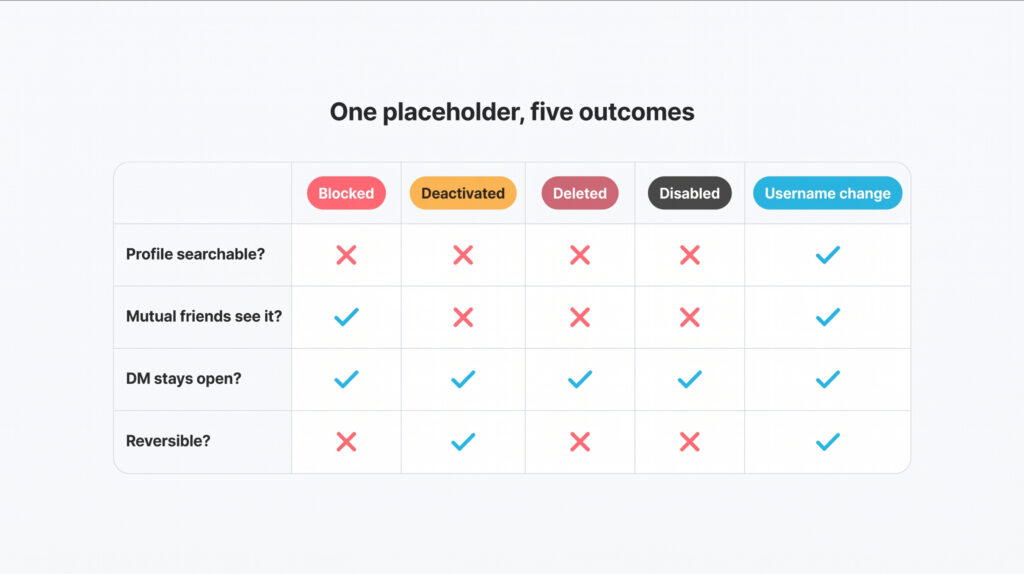Click the blue Username change pill
1024x574 pixels.
(x=827, y=193)
